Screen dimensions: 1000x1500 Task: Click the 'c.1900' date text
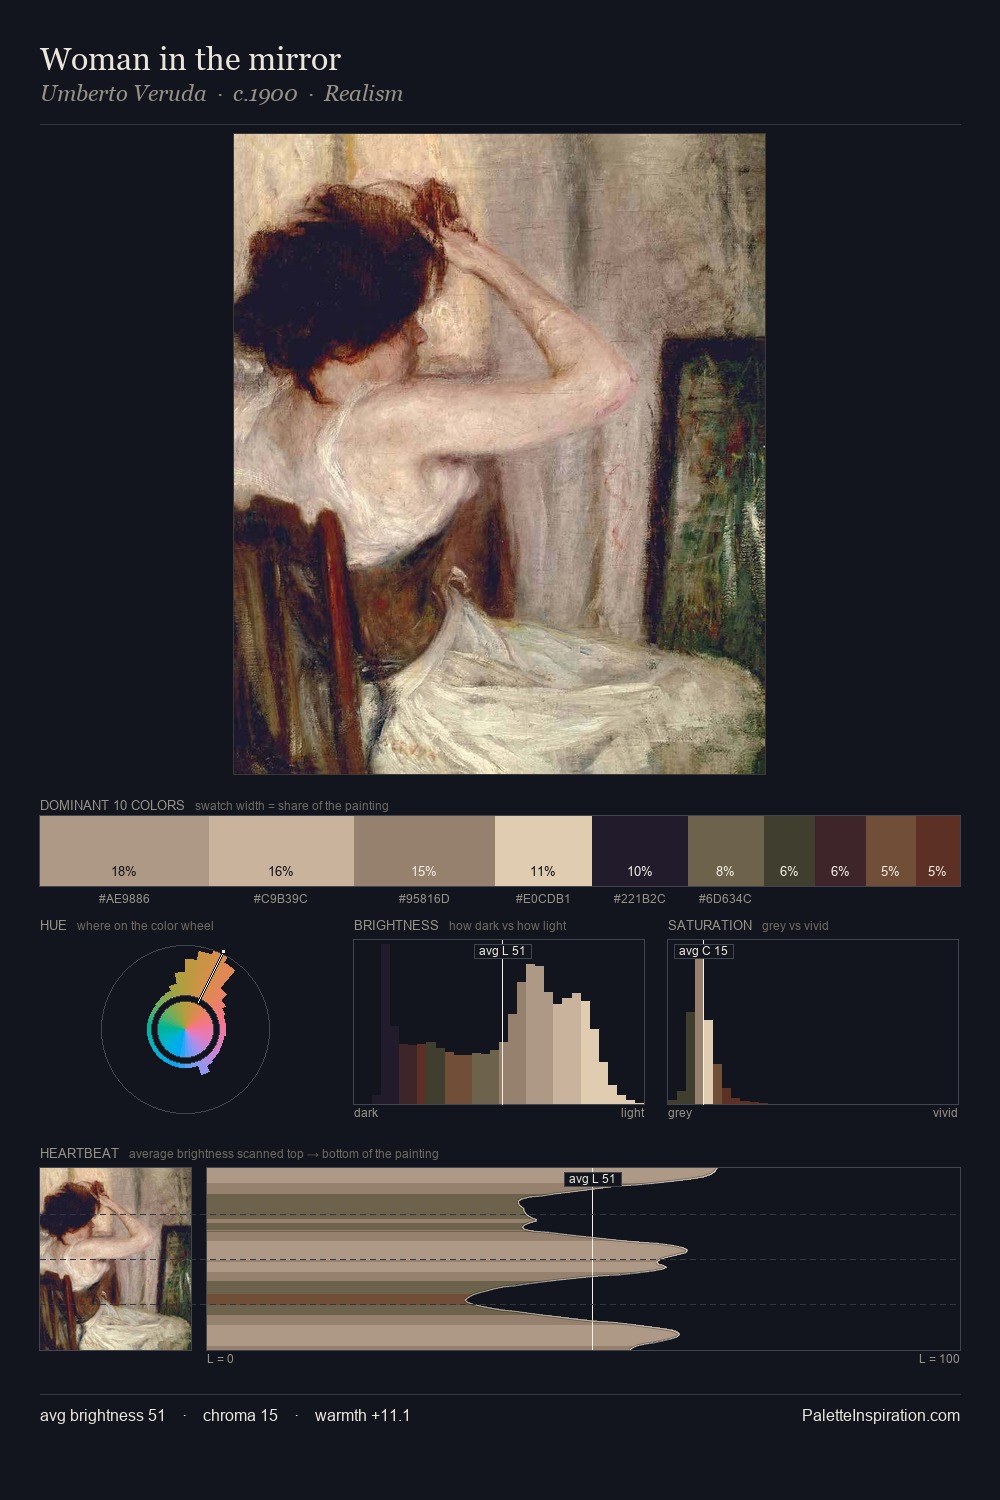click(265, 94)
